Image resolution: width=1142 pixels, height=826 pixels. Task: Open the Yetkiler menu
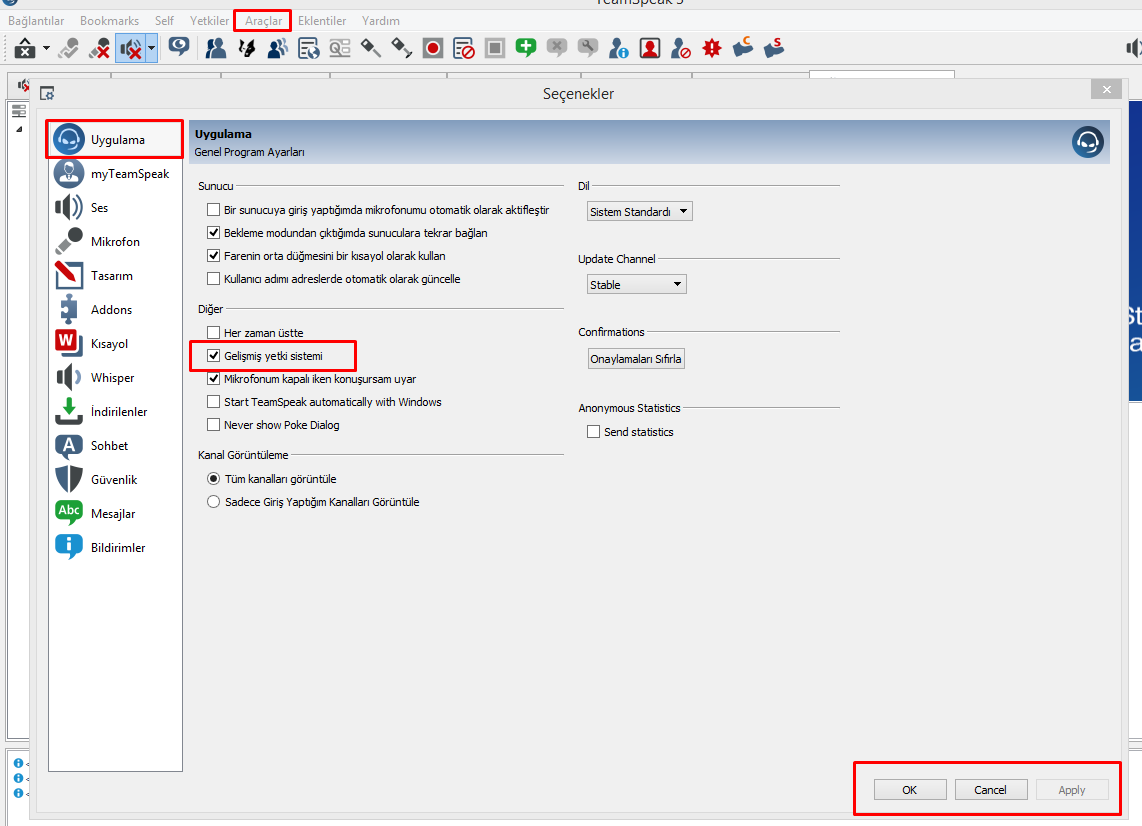(x=210, y=20)
